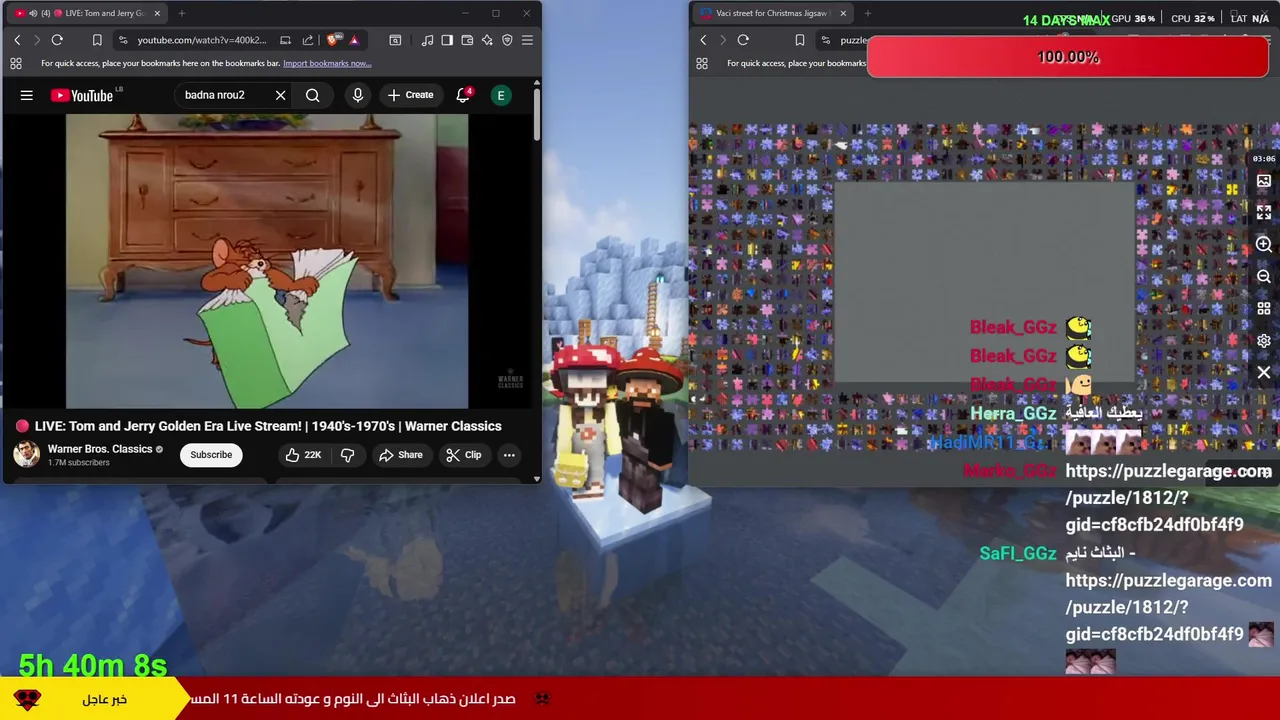Open apps grid in puzzle window bookmarks bar

pyautogui.click(x=702, y=63)
